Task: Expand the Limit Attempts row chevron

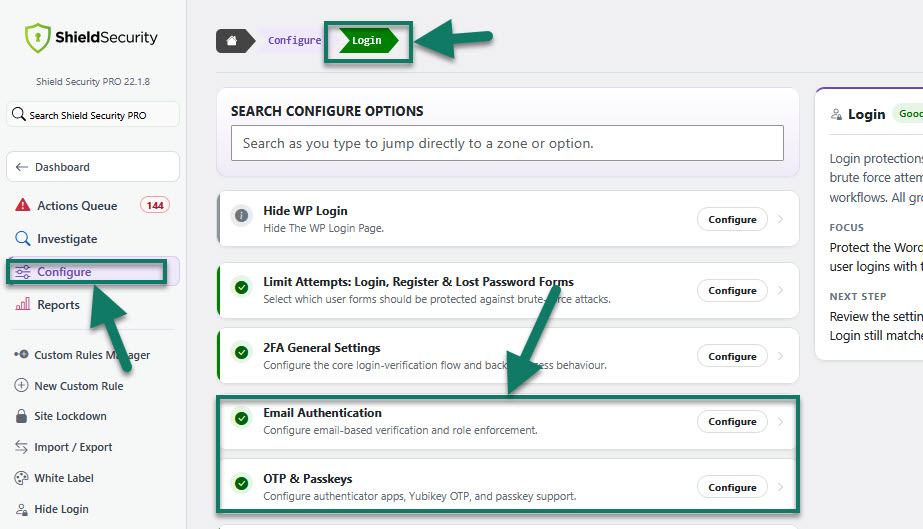Action: [x=781, y=290]
